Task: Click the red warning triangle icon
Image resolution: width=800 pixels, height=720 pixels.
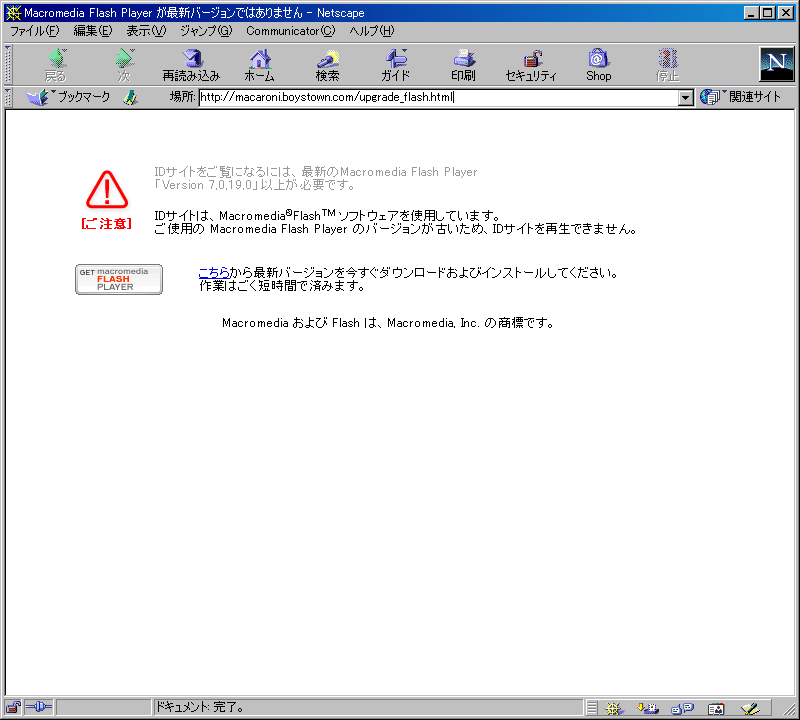Action: click(x=107, y=189)
